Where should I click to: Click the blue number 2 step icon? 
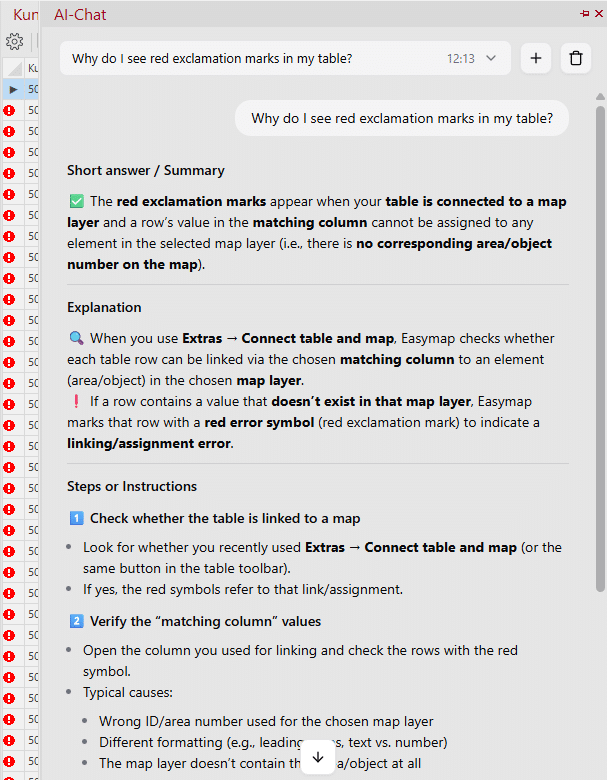(77, 621)
